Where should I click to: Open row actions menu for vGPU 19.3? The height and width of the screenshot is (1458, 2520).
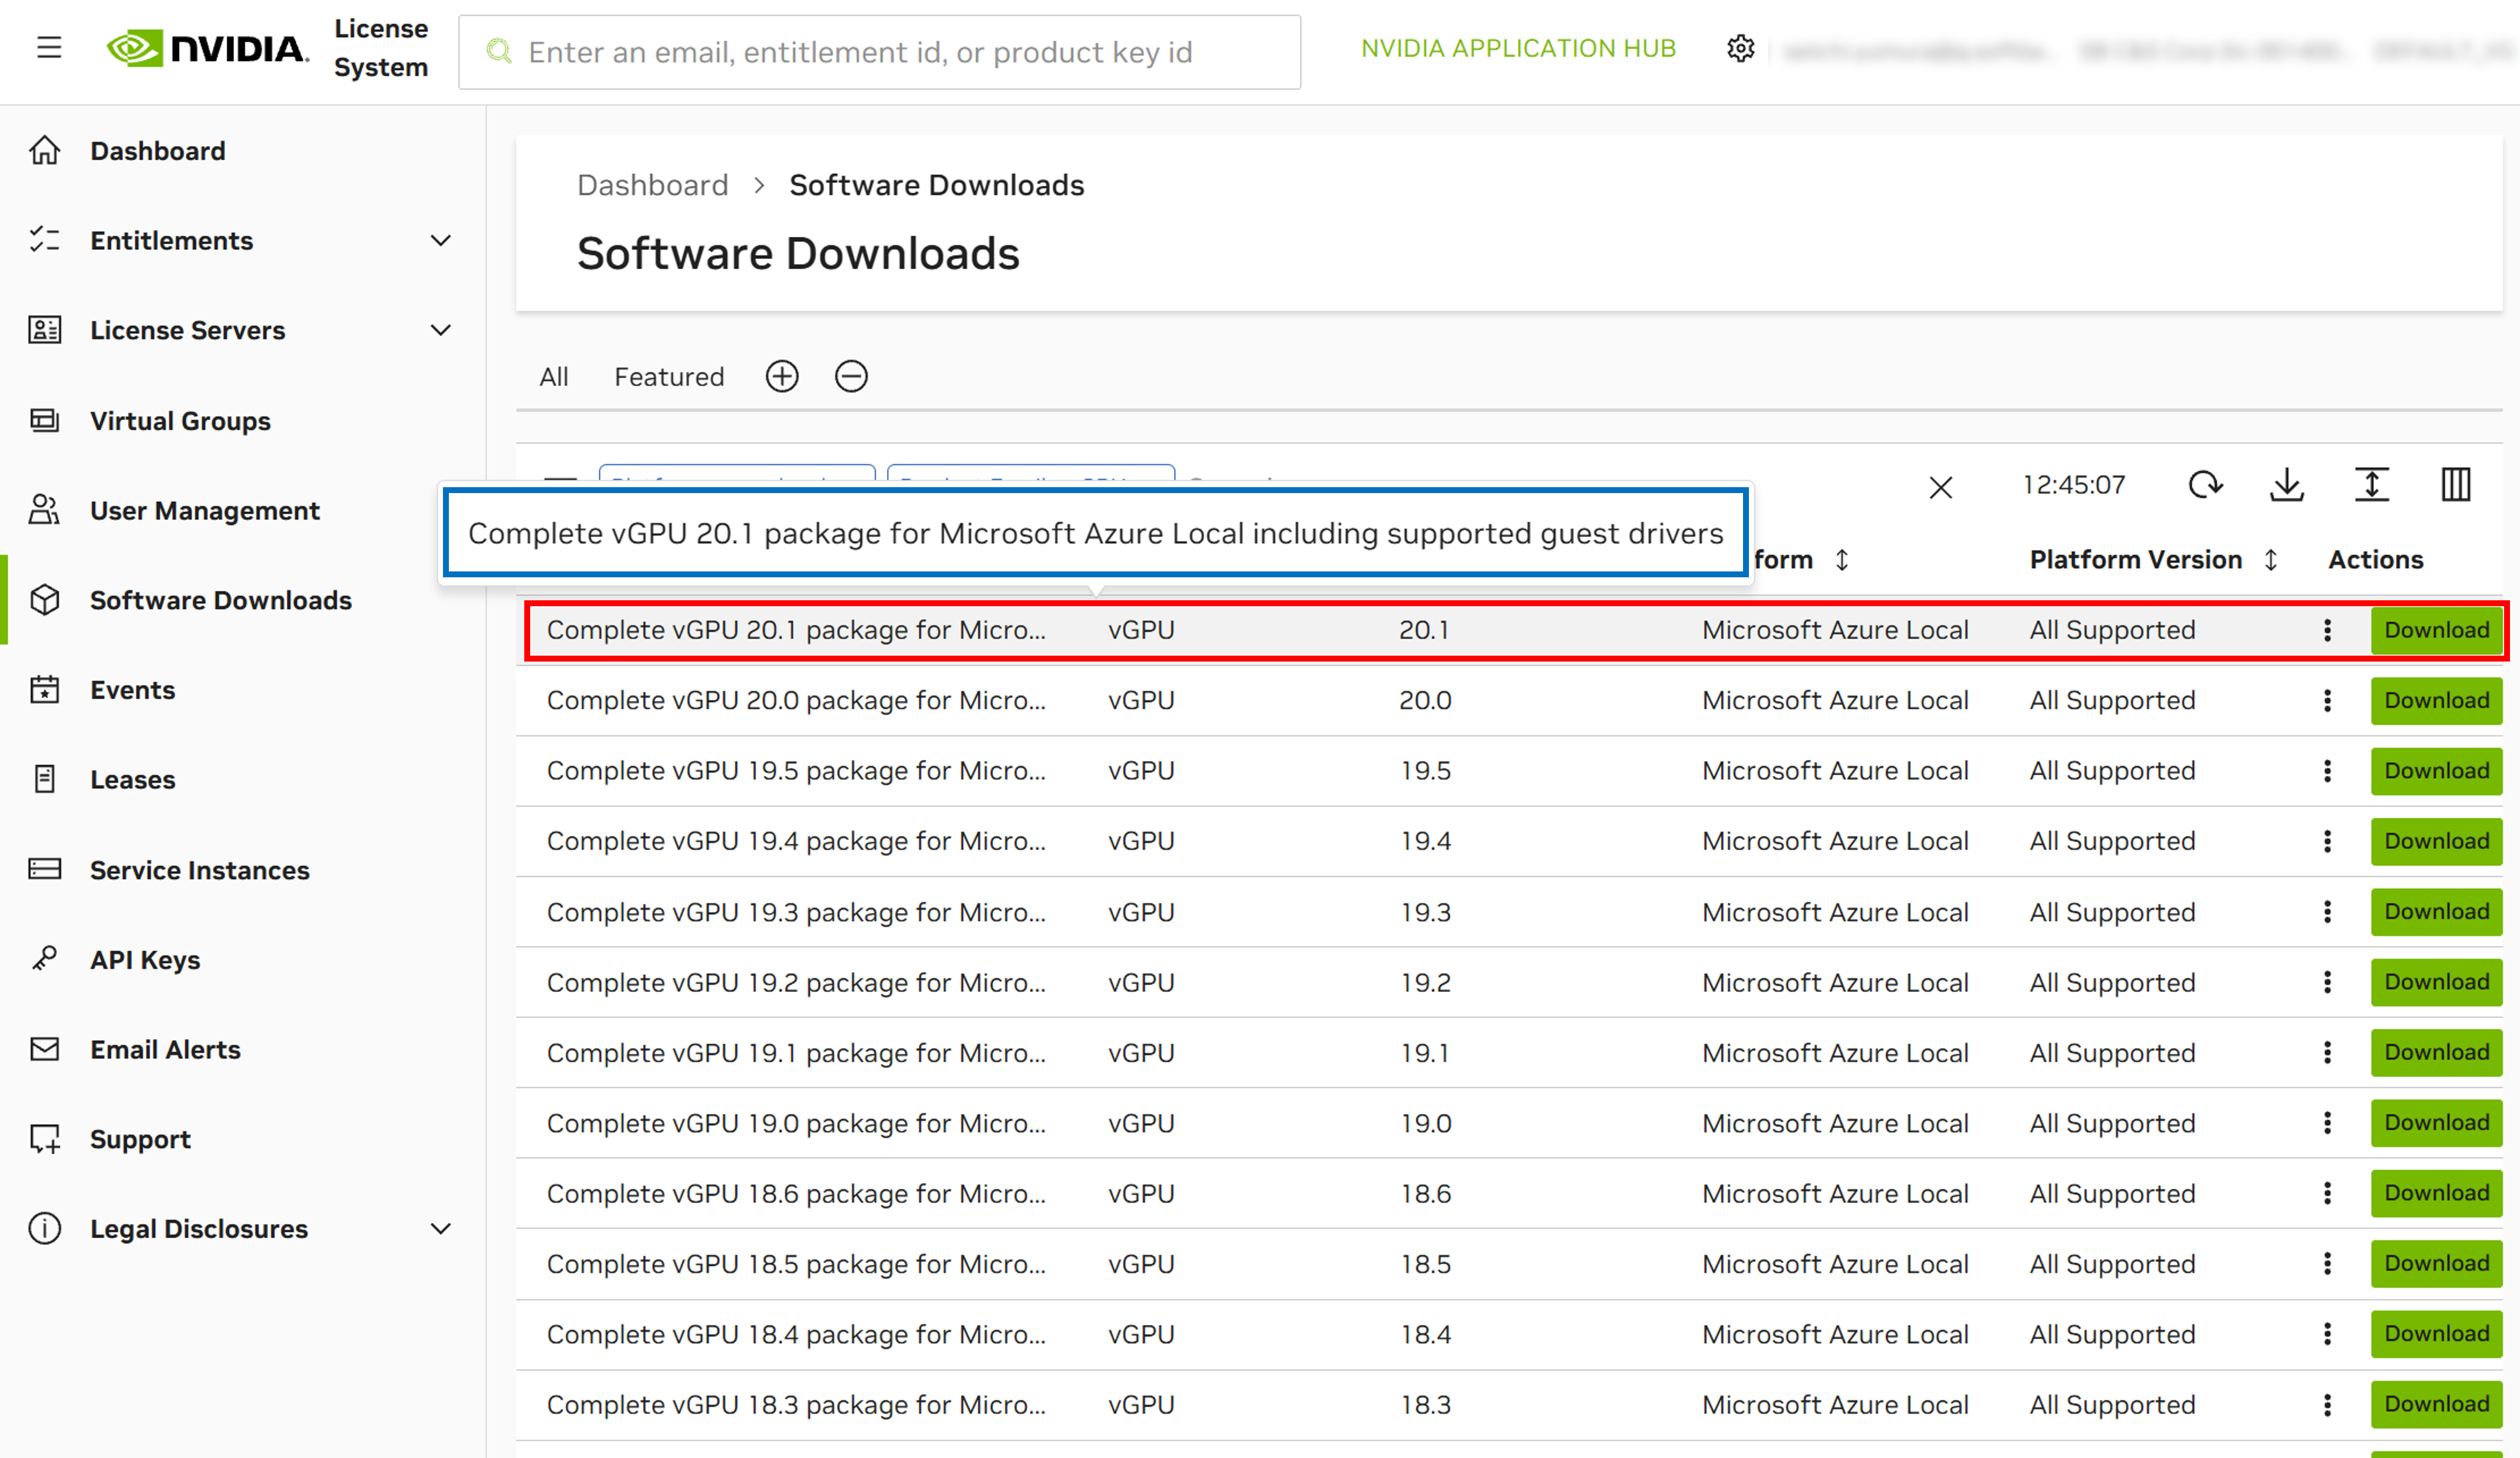2328,912
